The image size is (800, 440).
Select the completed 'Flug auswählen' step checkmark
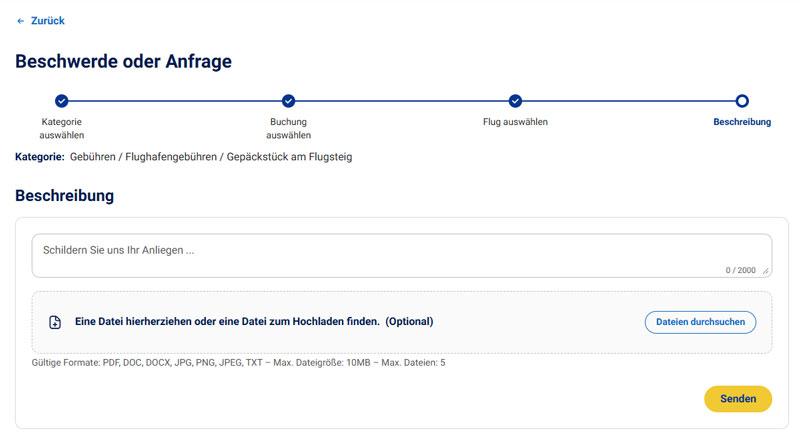click(x=515, y=101)
